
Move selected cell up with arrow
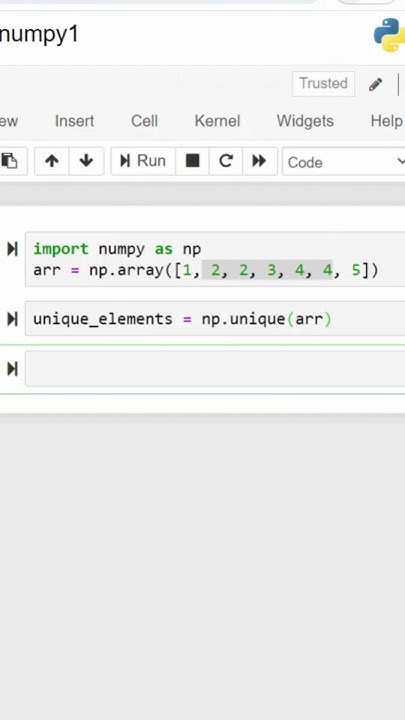pyautogui.click(x=52, y=161)
